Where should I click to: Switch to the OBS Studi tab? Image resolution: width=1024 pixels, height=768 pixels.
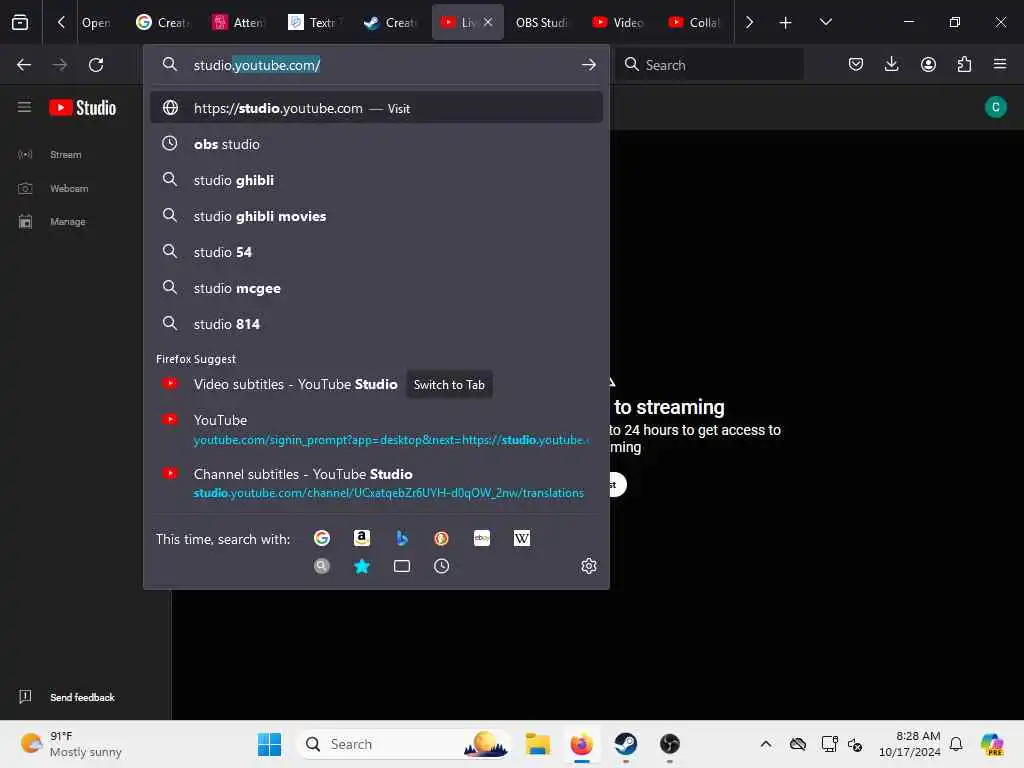(541, 22)
